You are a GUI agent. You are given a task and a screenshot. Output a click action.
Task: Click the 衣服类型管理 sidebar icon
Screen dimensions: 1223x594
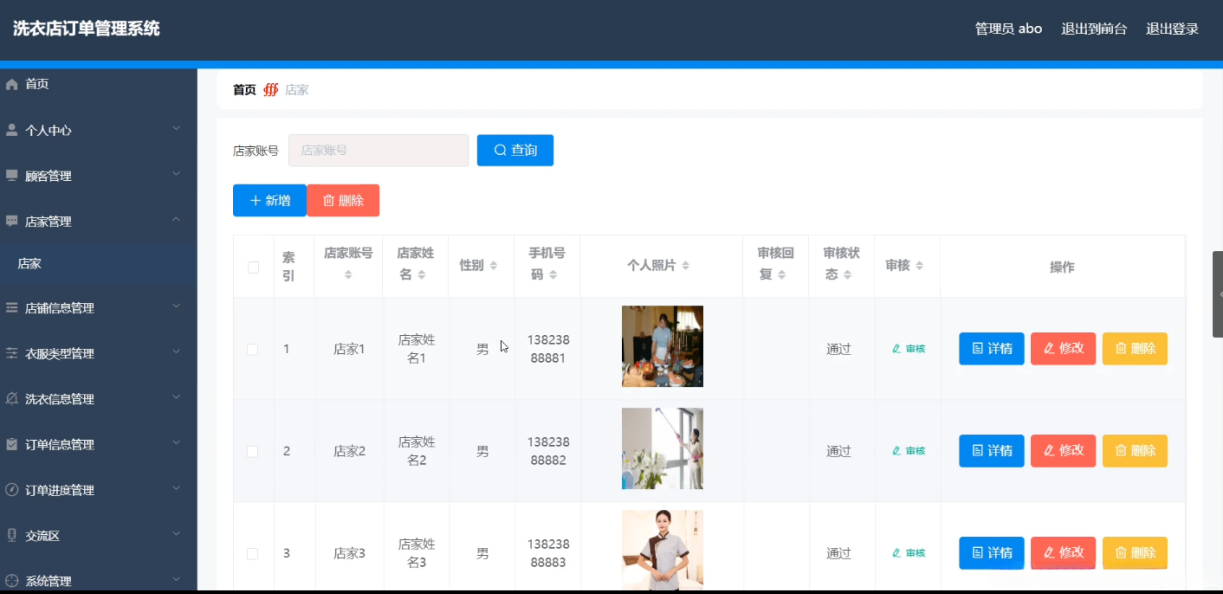[12, 353]
